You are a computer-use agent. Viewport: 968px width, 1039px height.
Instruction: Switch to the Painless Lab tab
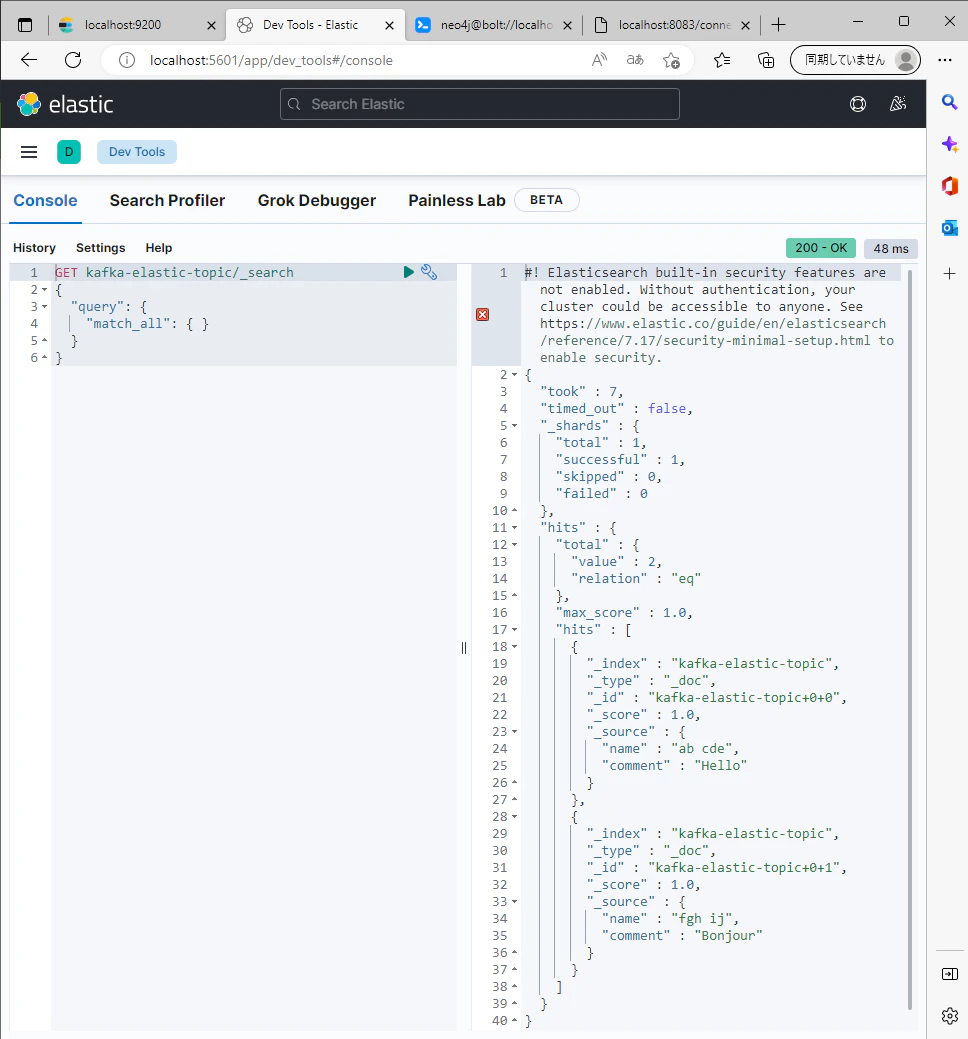pos(457,200)
